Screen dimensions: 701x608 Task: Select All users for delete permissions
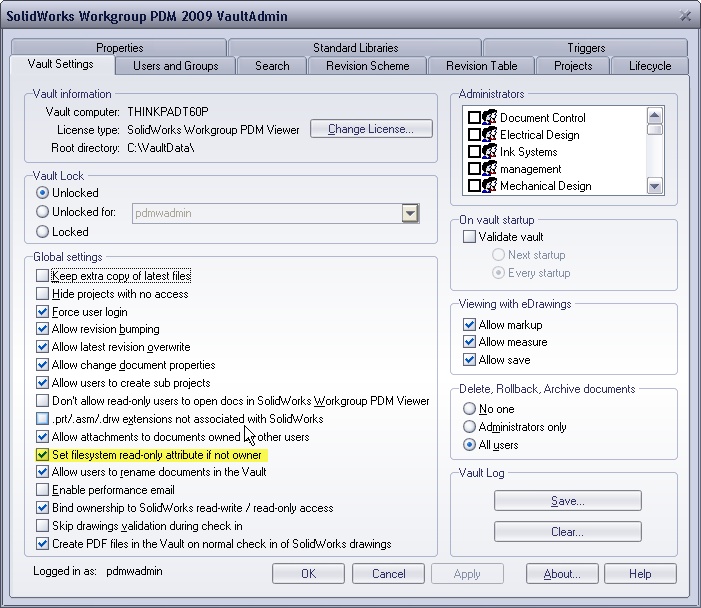click(469, 445)
